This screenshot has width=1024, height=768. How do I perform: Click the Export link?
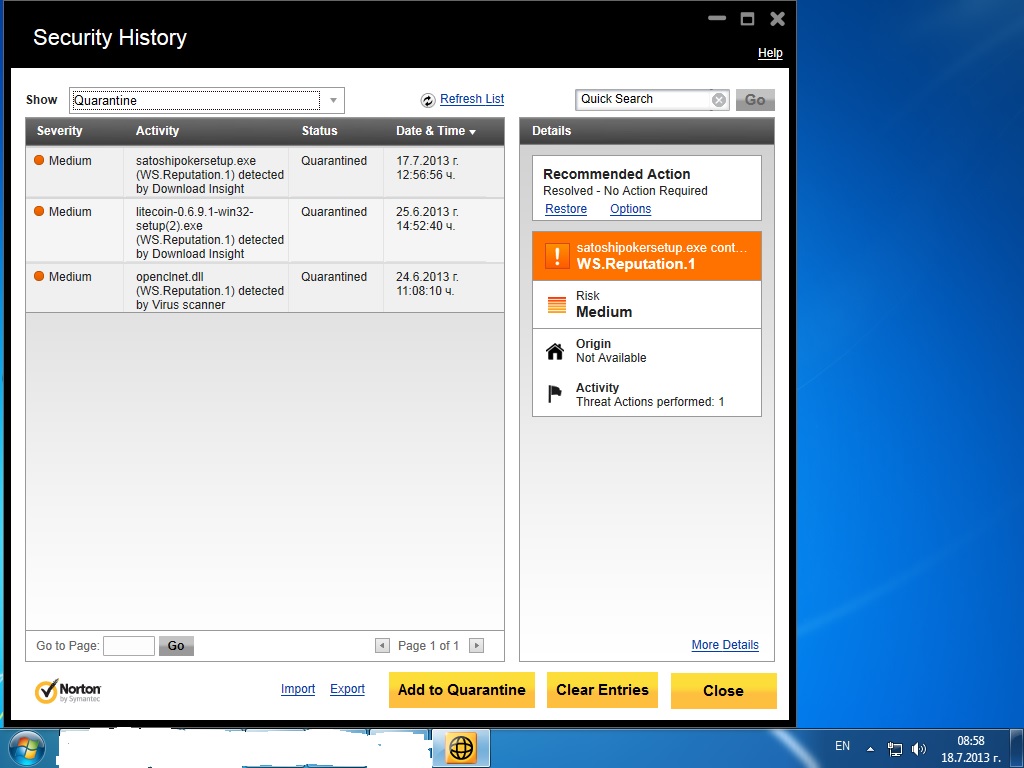[x=347, y=689]
